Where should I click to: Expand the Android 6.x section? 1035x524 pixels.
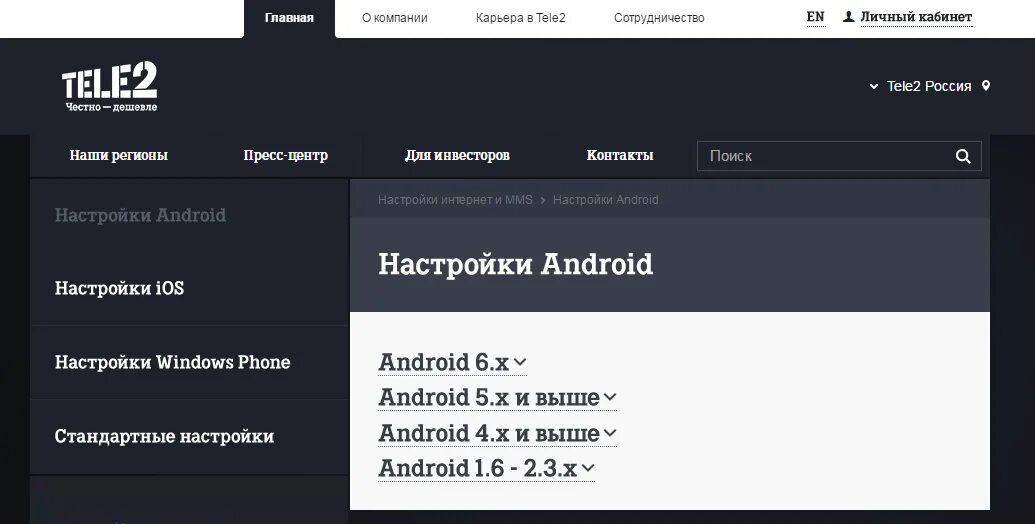click(x=452, y=362)
